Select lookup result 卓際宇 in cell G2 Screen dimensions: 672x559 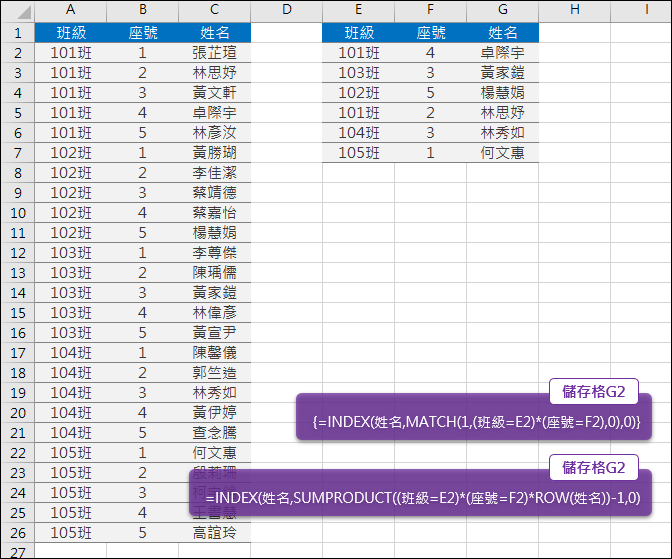(503, 53)
